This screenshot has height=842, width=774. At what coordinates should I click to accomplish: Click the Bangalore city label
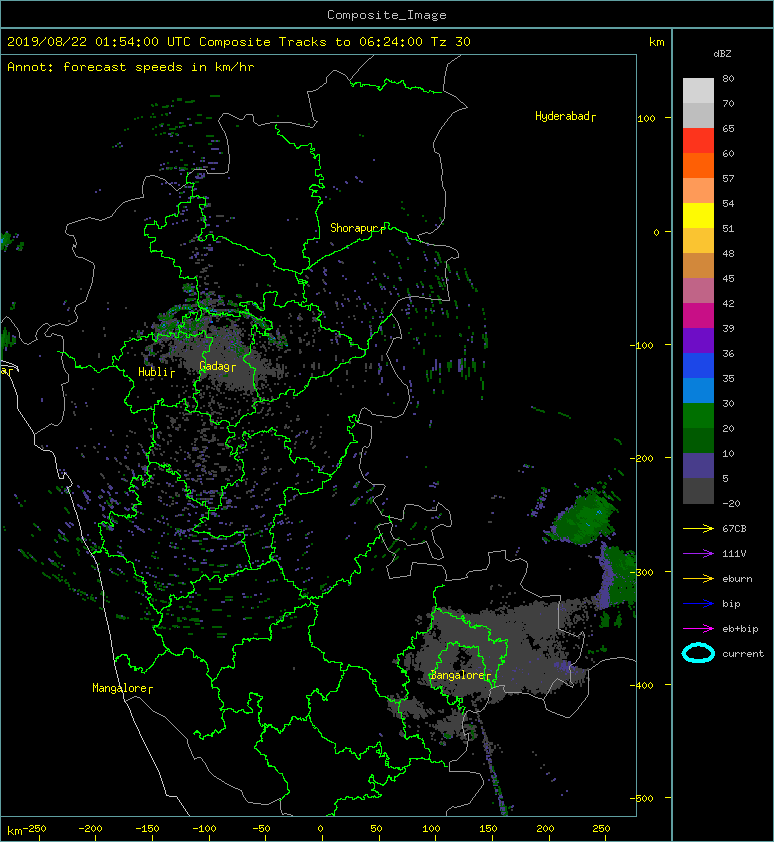click(461, 675)
